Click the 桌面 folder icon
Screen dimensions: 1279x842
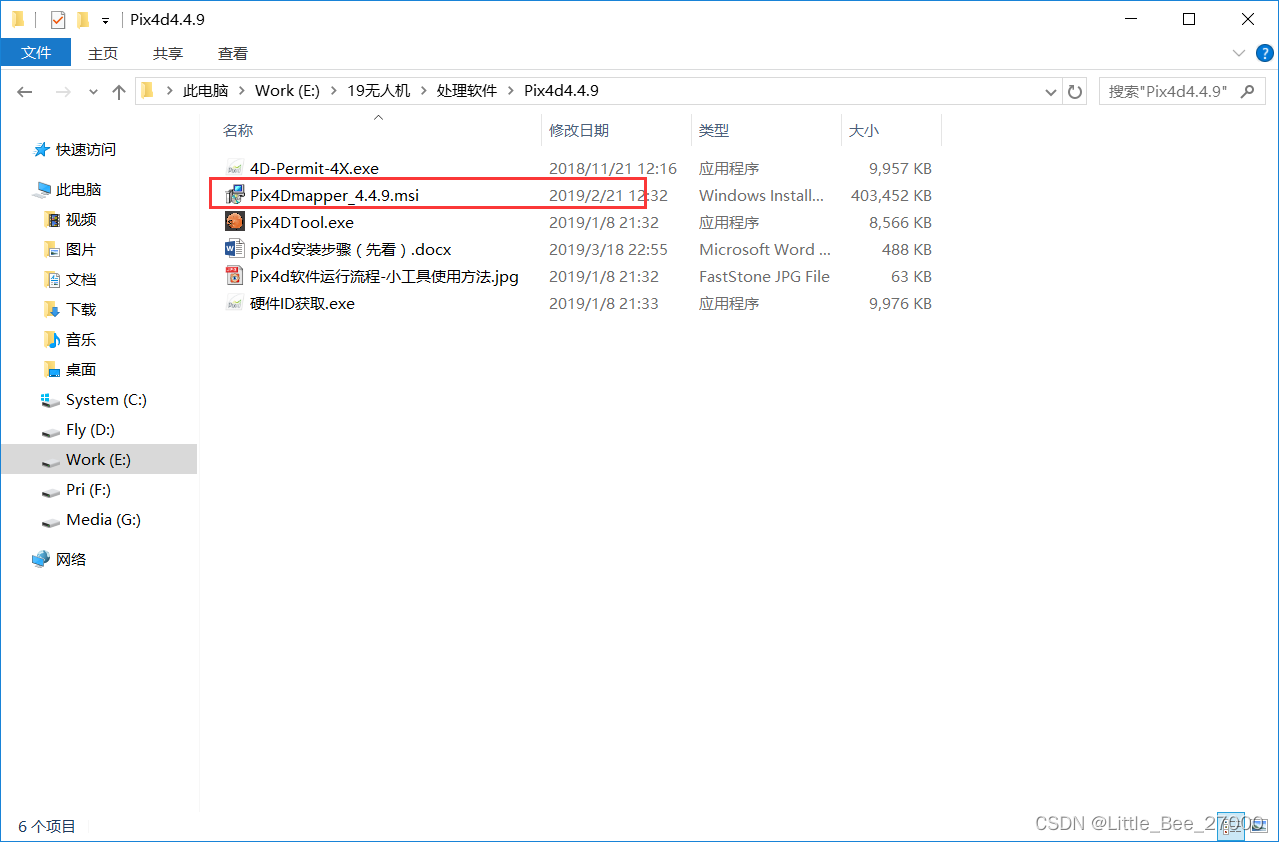point(52,369)
